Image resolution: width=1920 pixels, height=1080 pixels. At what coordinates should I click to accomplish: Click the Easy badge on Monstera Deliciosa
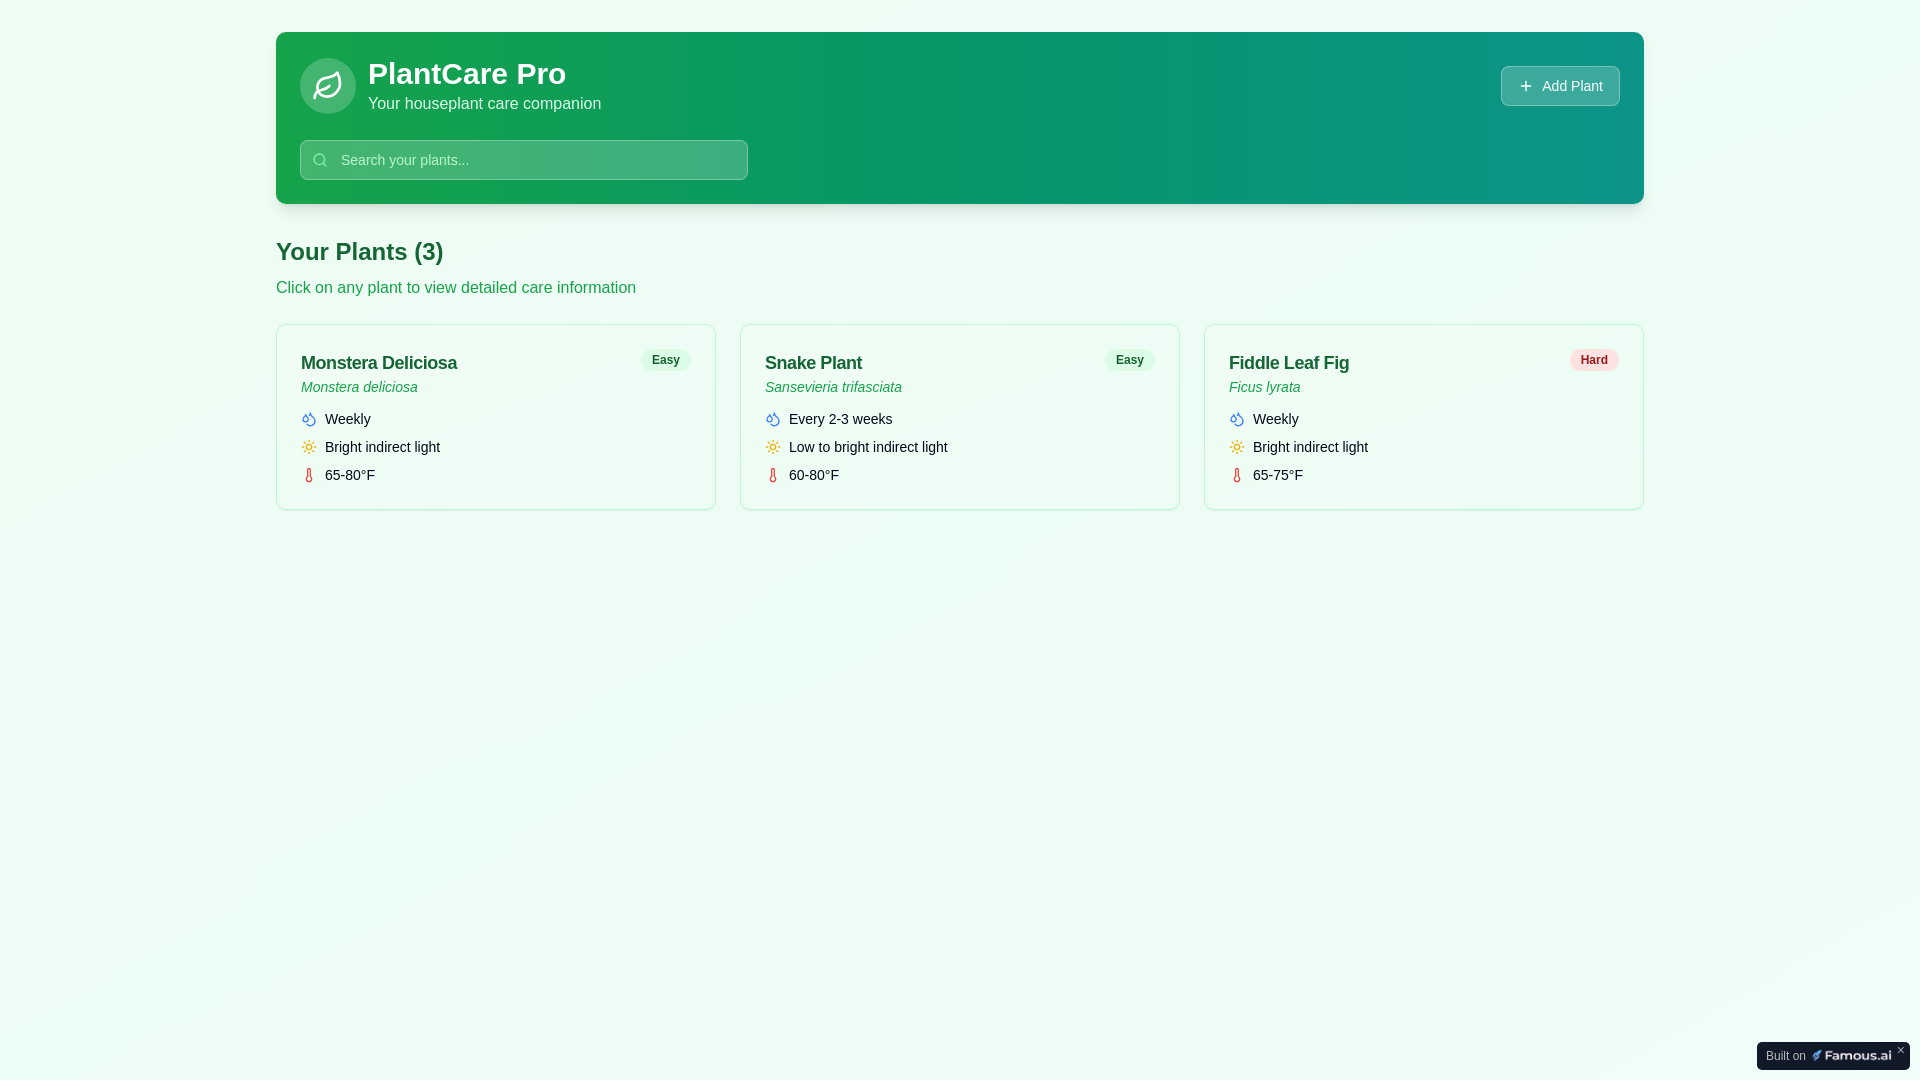tap(666, 360)
